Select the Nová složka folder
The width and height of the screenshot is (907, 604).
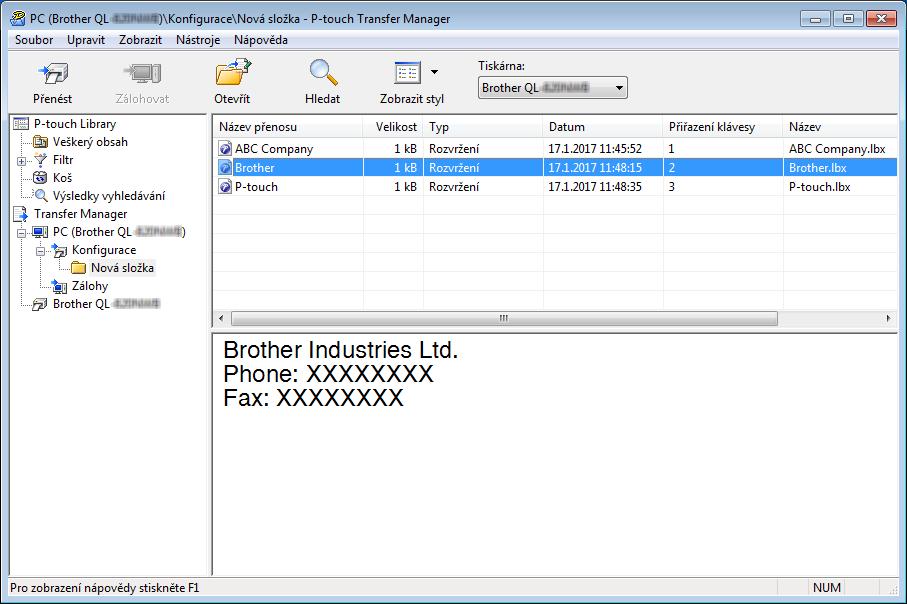pos(123,268)
